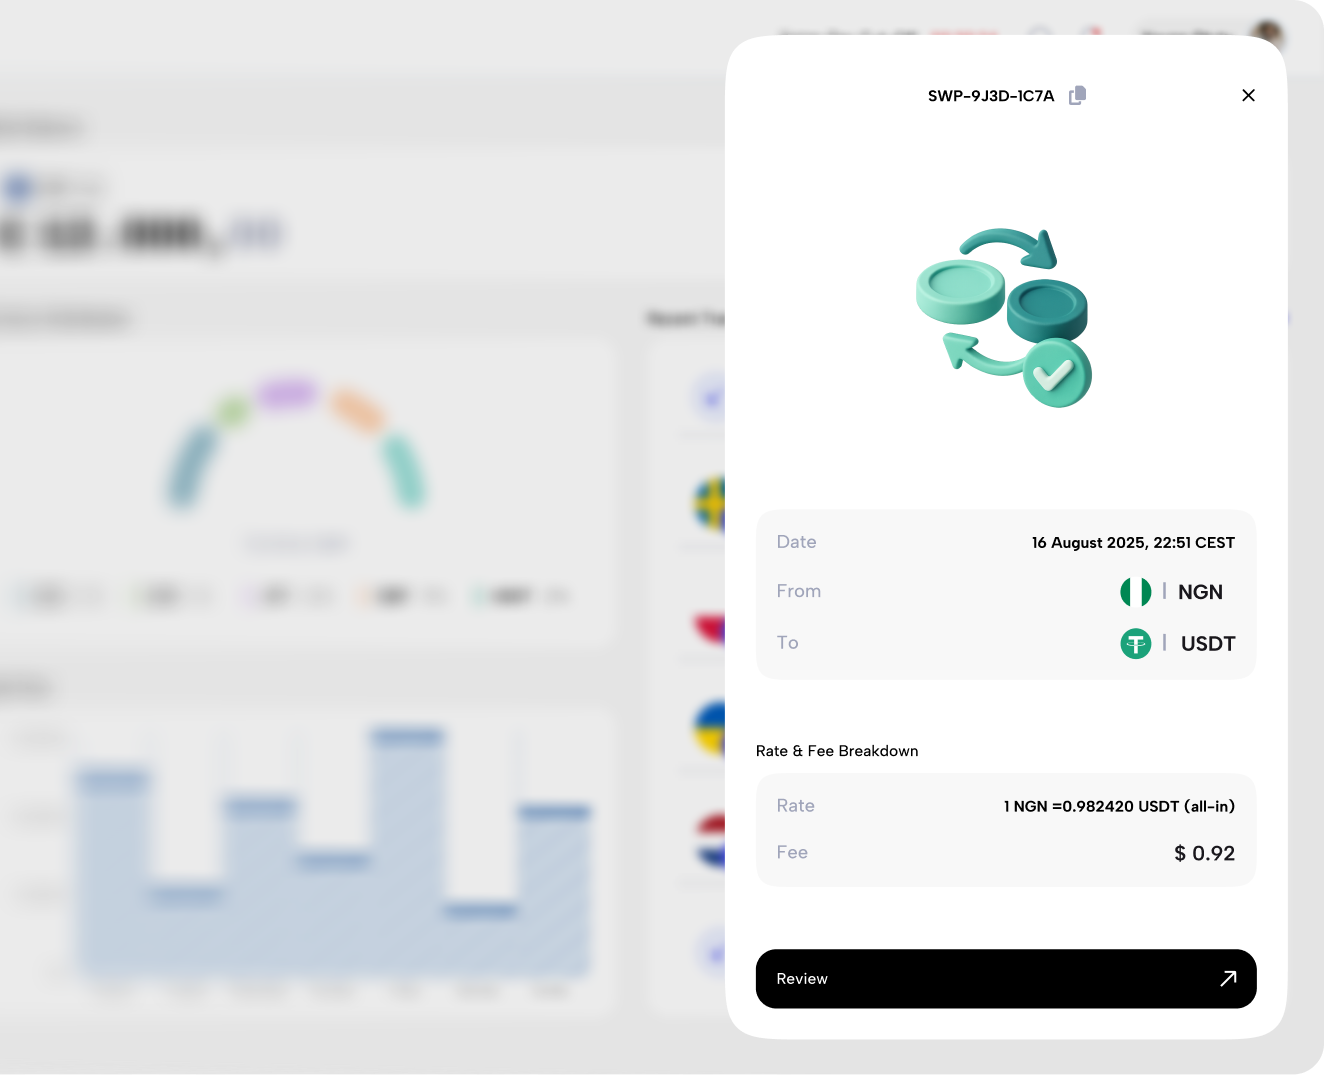Screen dimensions: 1324x1075
Task: Click the arrow icon on Review button
Action: [x=1228, y=978]
